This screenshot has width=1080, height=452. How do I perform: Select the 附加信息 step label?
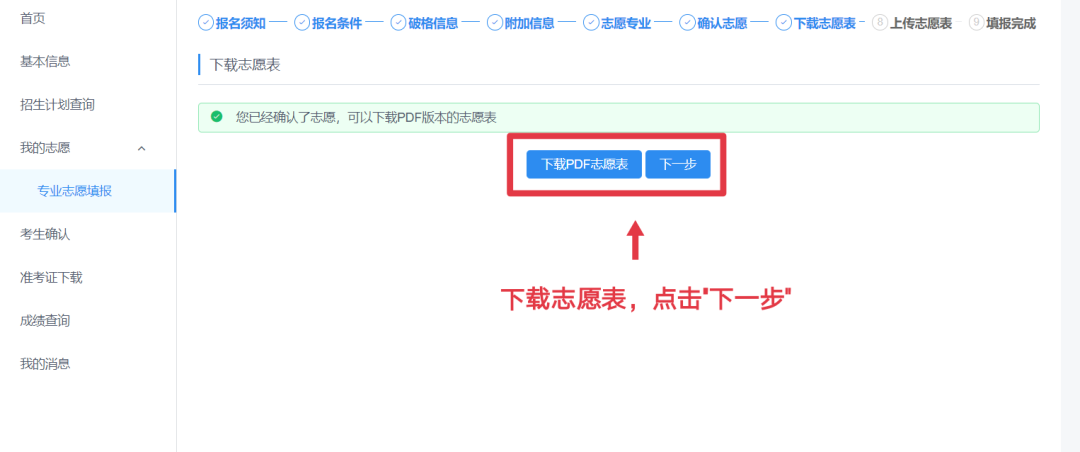[x=530, y=23]
